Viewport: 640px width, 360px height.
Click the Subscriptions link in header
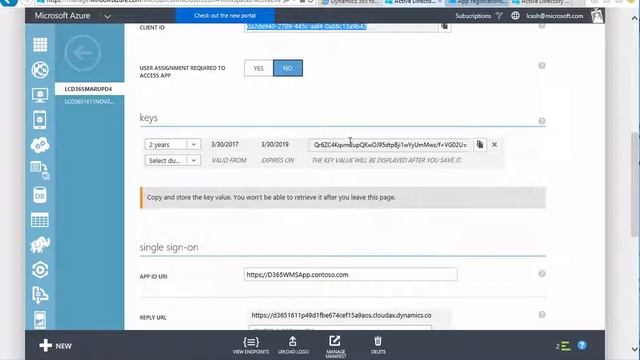tap(473, 16)
